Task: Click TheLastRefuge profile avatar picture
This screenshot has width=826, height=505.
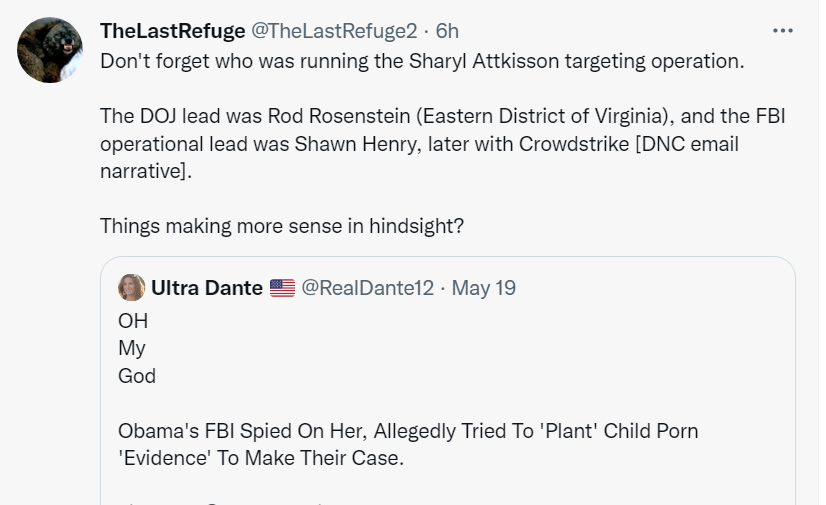Action: pyautogui.click(x=50, y=50)
